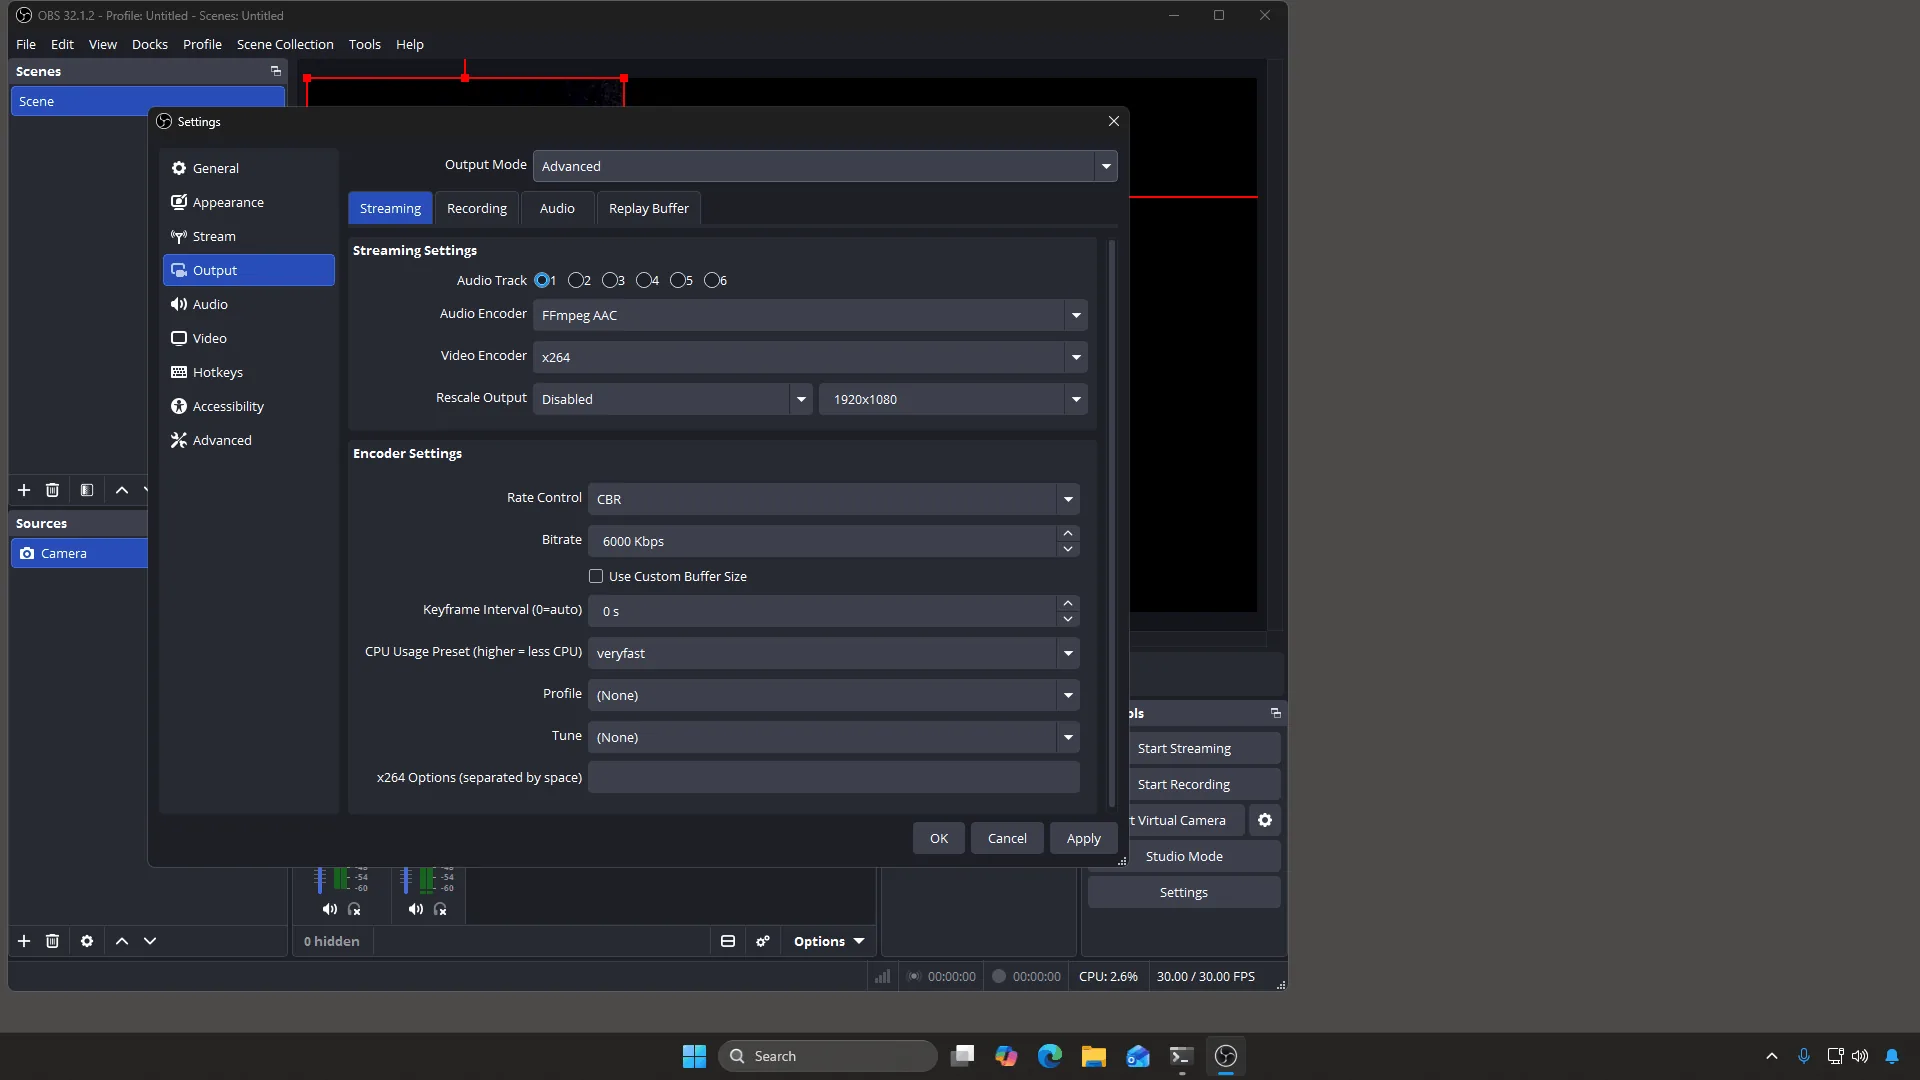1920x1080 pixels.
Task: Open Stream settings category
Action: pos(248,236)
